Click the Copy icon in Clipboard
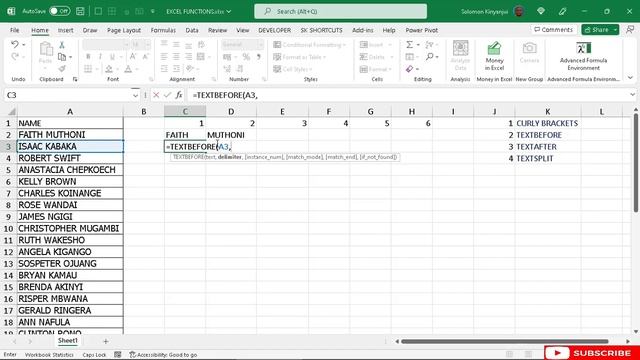 click(x=62, y=57)
